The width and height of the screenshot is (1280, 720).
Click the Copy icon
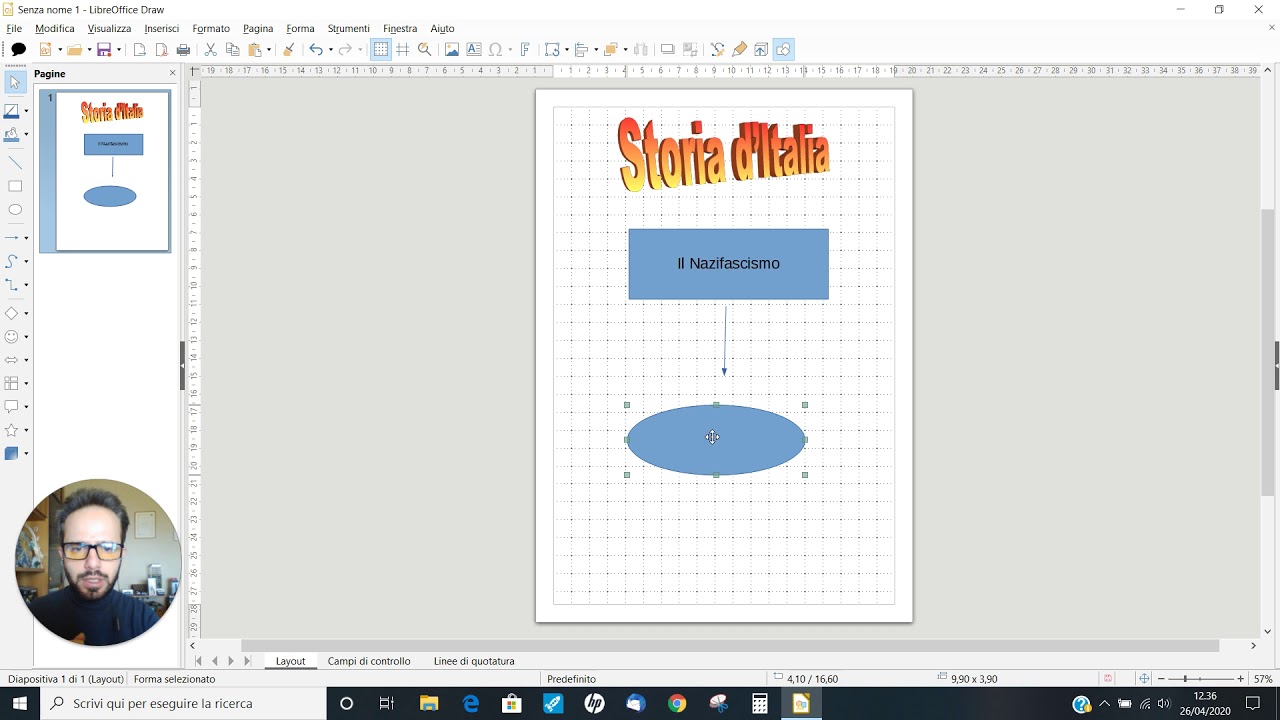tap(233, 49)
